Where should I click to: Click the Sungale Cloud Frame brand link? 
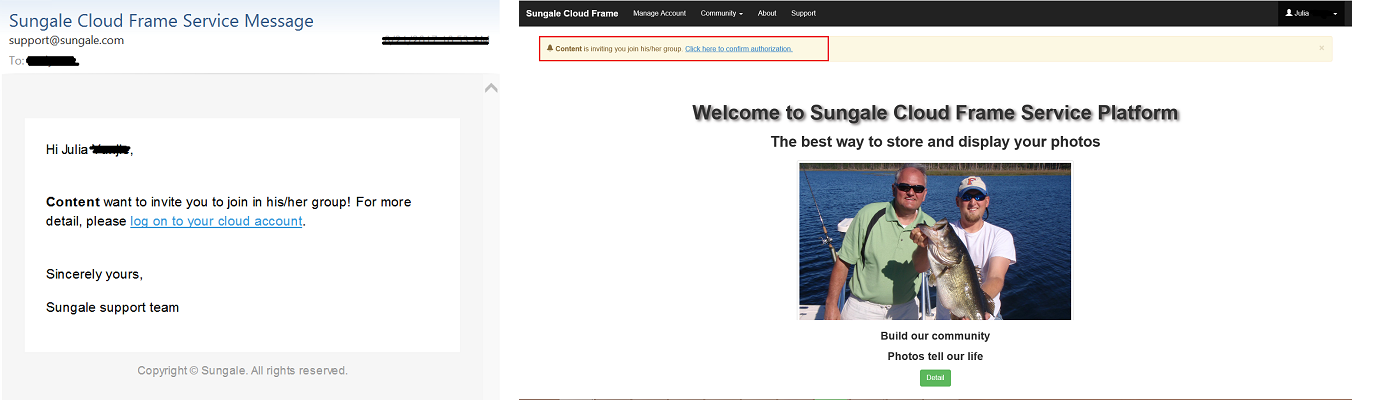572,13
